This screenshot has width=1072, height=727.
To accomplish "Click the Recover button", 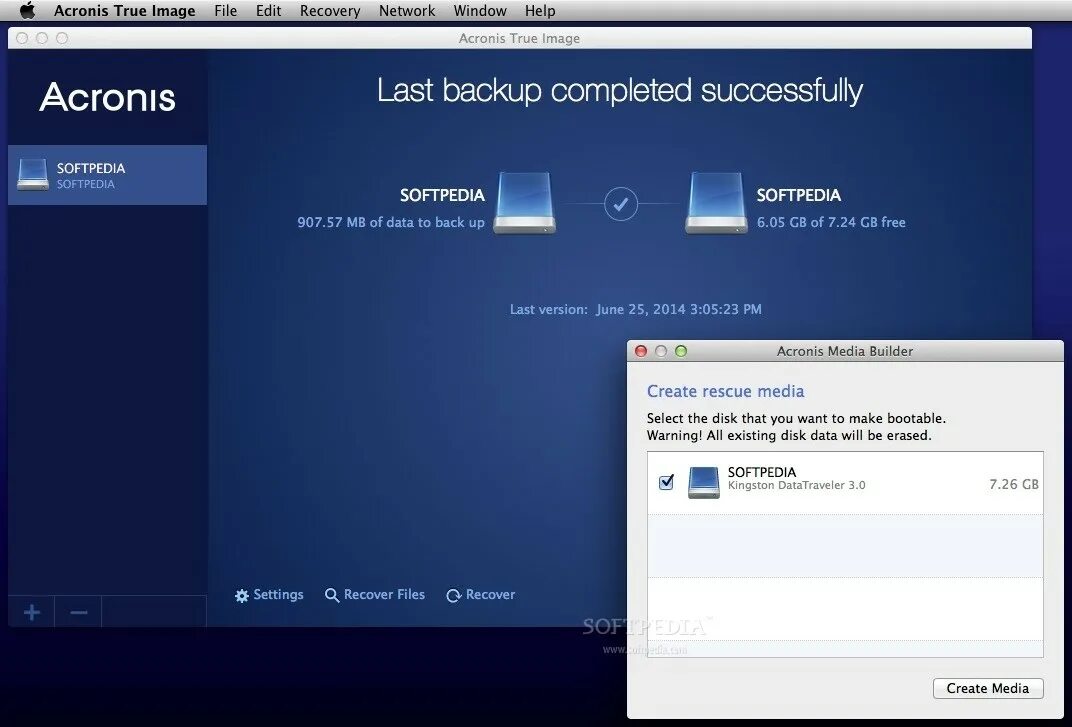I will pos(481,595).
